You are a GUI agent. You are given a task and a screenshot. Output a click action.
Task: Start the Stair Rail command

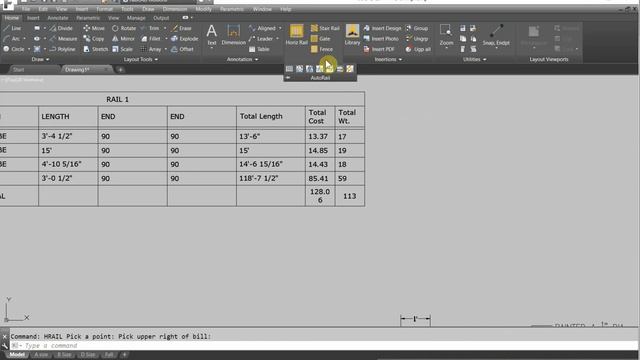coord(325,28)
